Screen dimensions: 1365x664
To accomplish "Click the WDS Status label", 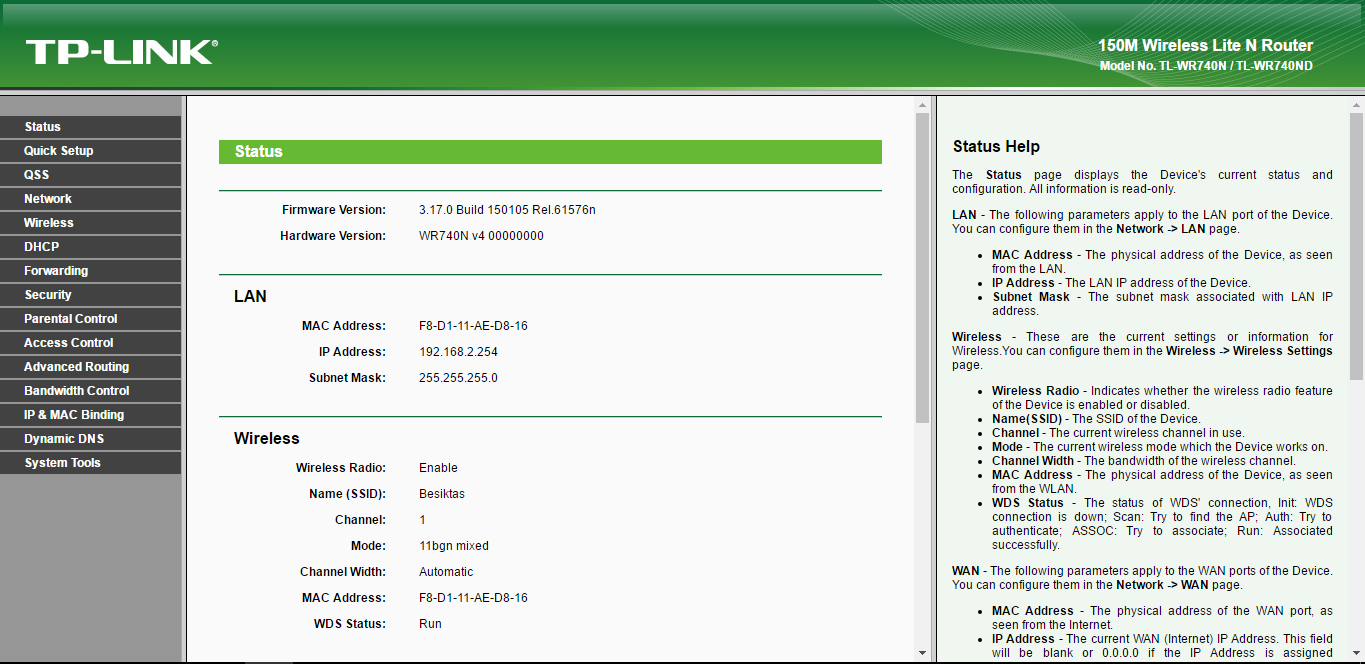I will coord(349,624).
